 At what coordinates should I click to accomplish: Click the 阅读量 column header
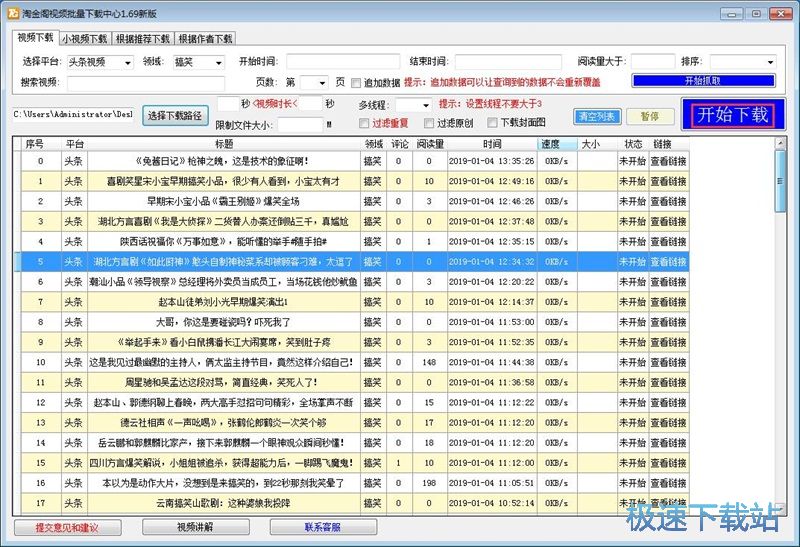[430, 144]
